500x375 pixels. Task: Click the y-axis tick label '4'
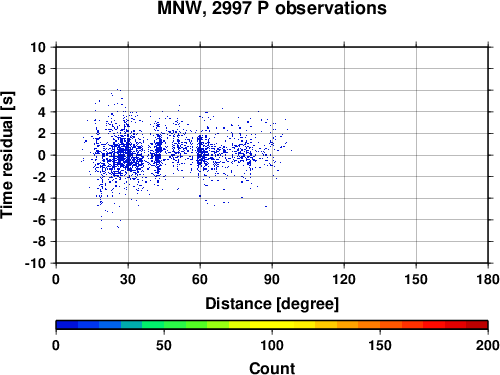point(42,112)
